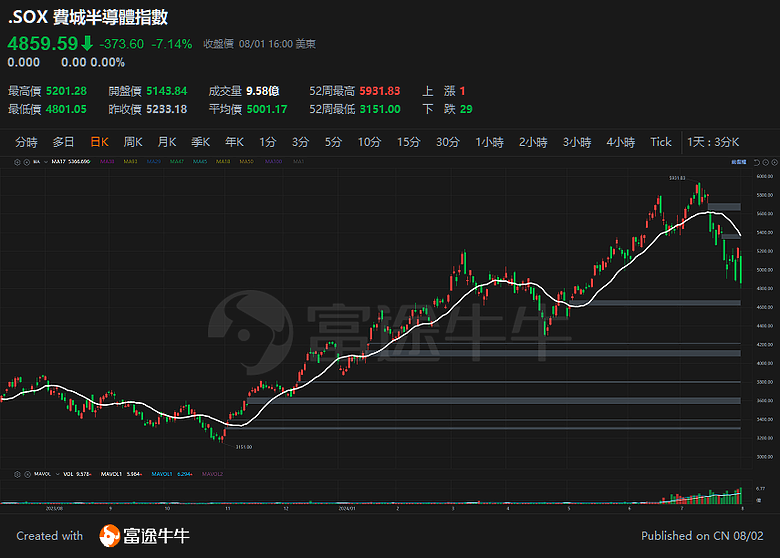Click the 昨收價 5233.18 value
This screenshot has height=558, width=780.
(167, 109)
